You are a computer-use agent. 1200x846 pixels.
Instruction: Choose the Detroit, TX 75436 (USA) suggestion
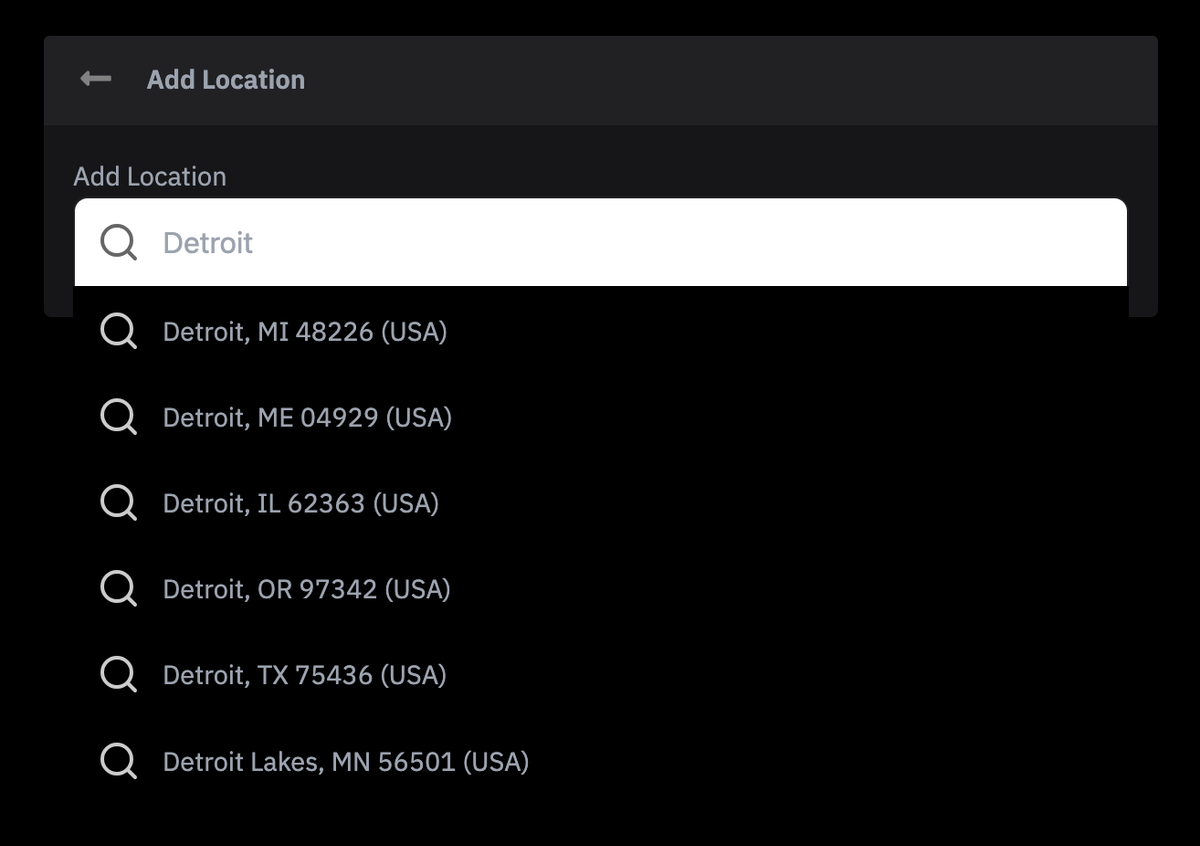(304, 675)
